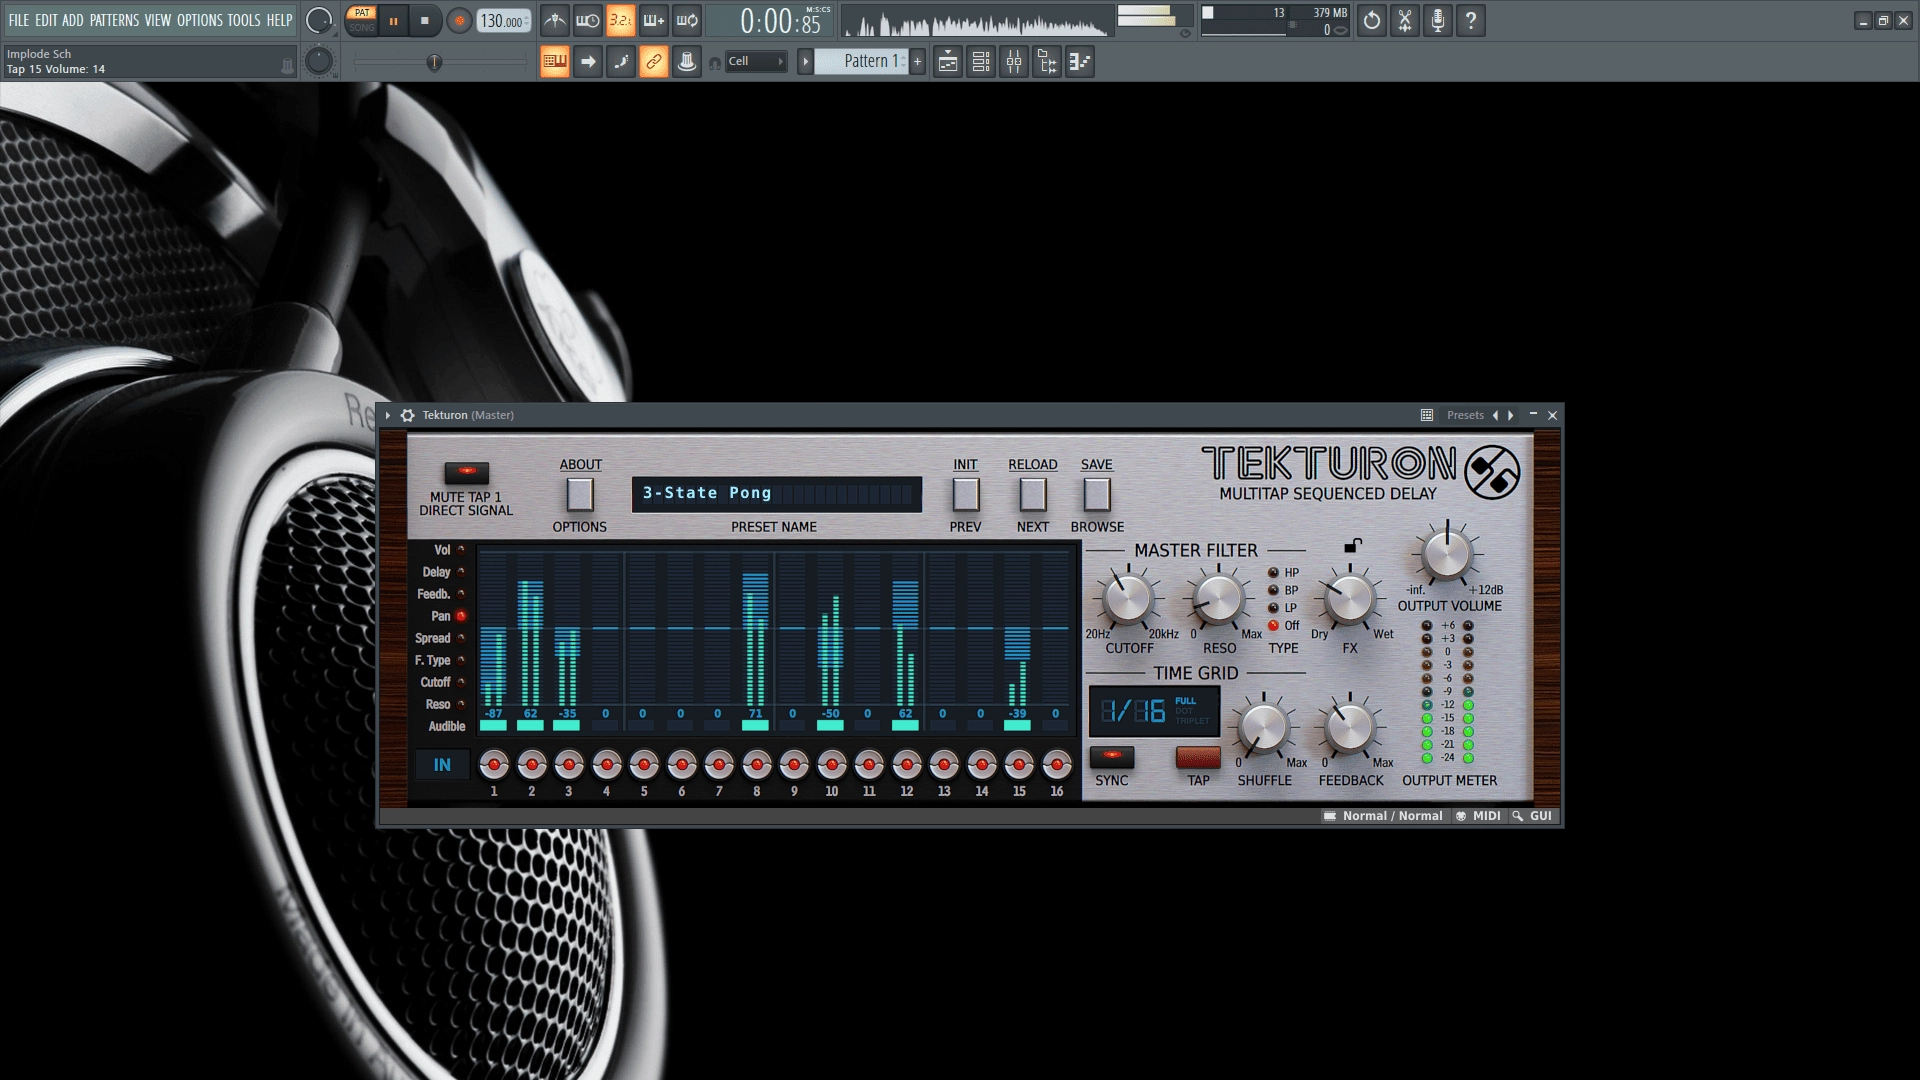
Task: Toggle the SYNC switch in Tekturon
Action: click(x=1112, y=756)
